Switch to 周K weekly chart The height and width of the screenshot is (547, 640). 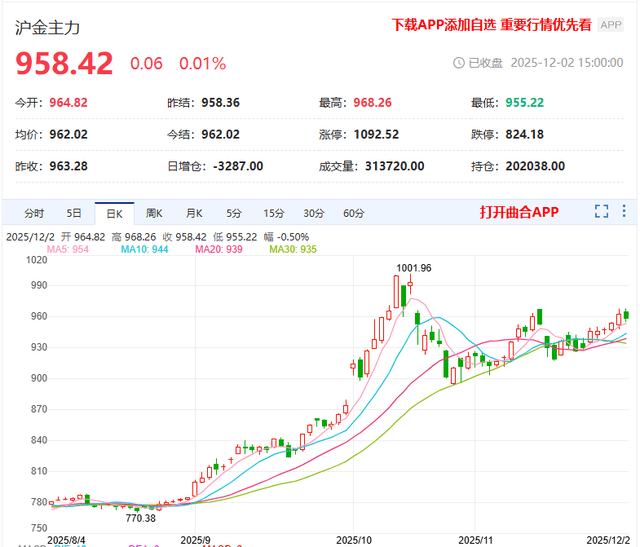153,213
